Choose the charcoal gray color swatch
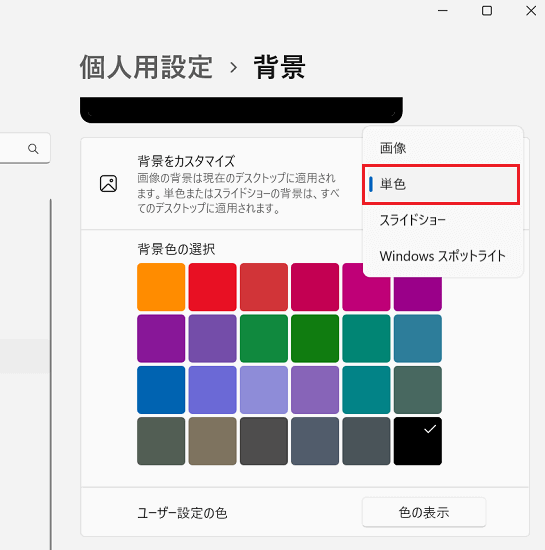 point(264,441)
